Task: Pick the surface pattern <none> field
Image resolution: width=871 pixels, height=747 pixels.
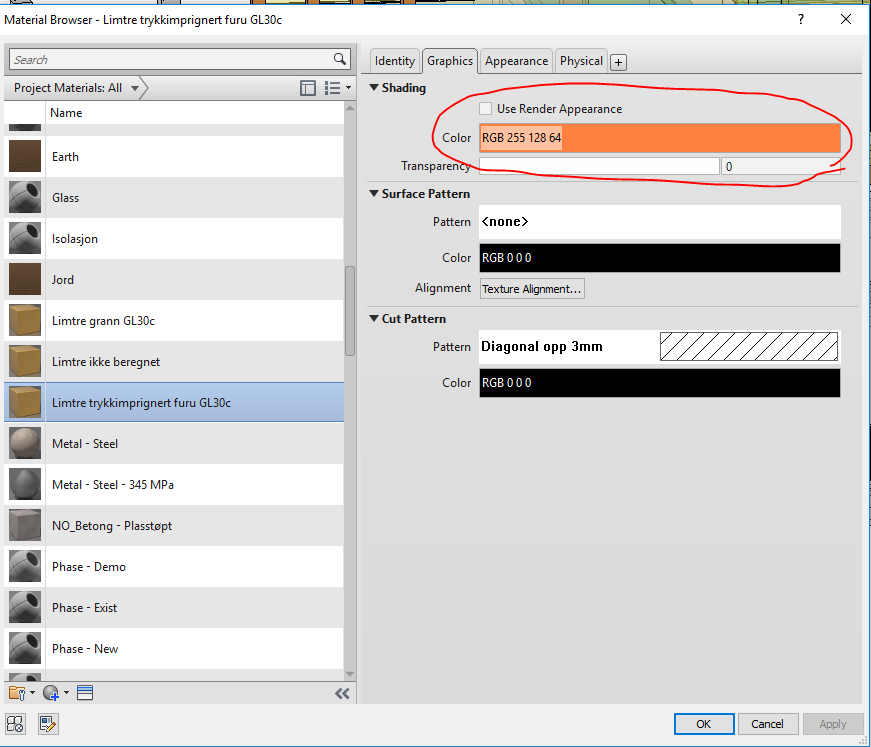Action: click(659, 222)
